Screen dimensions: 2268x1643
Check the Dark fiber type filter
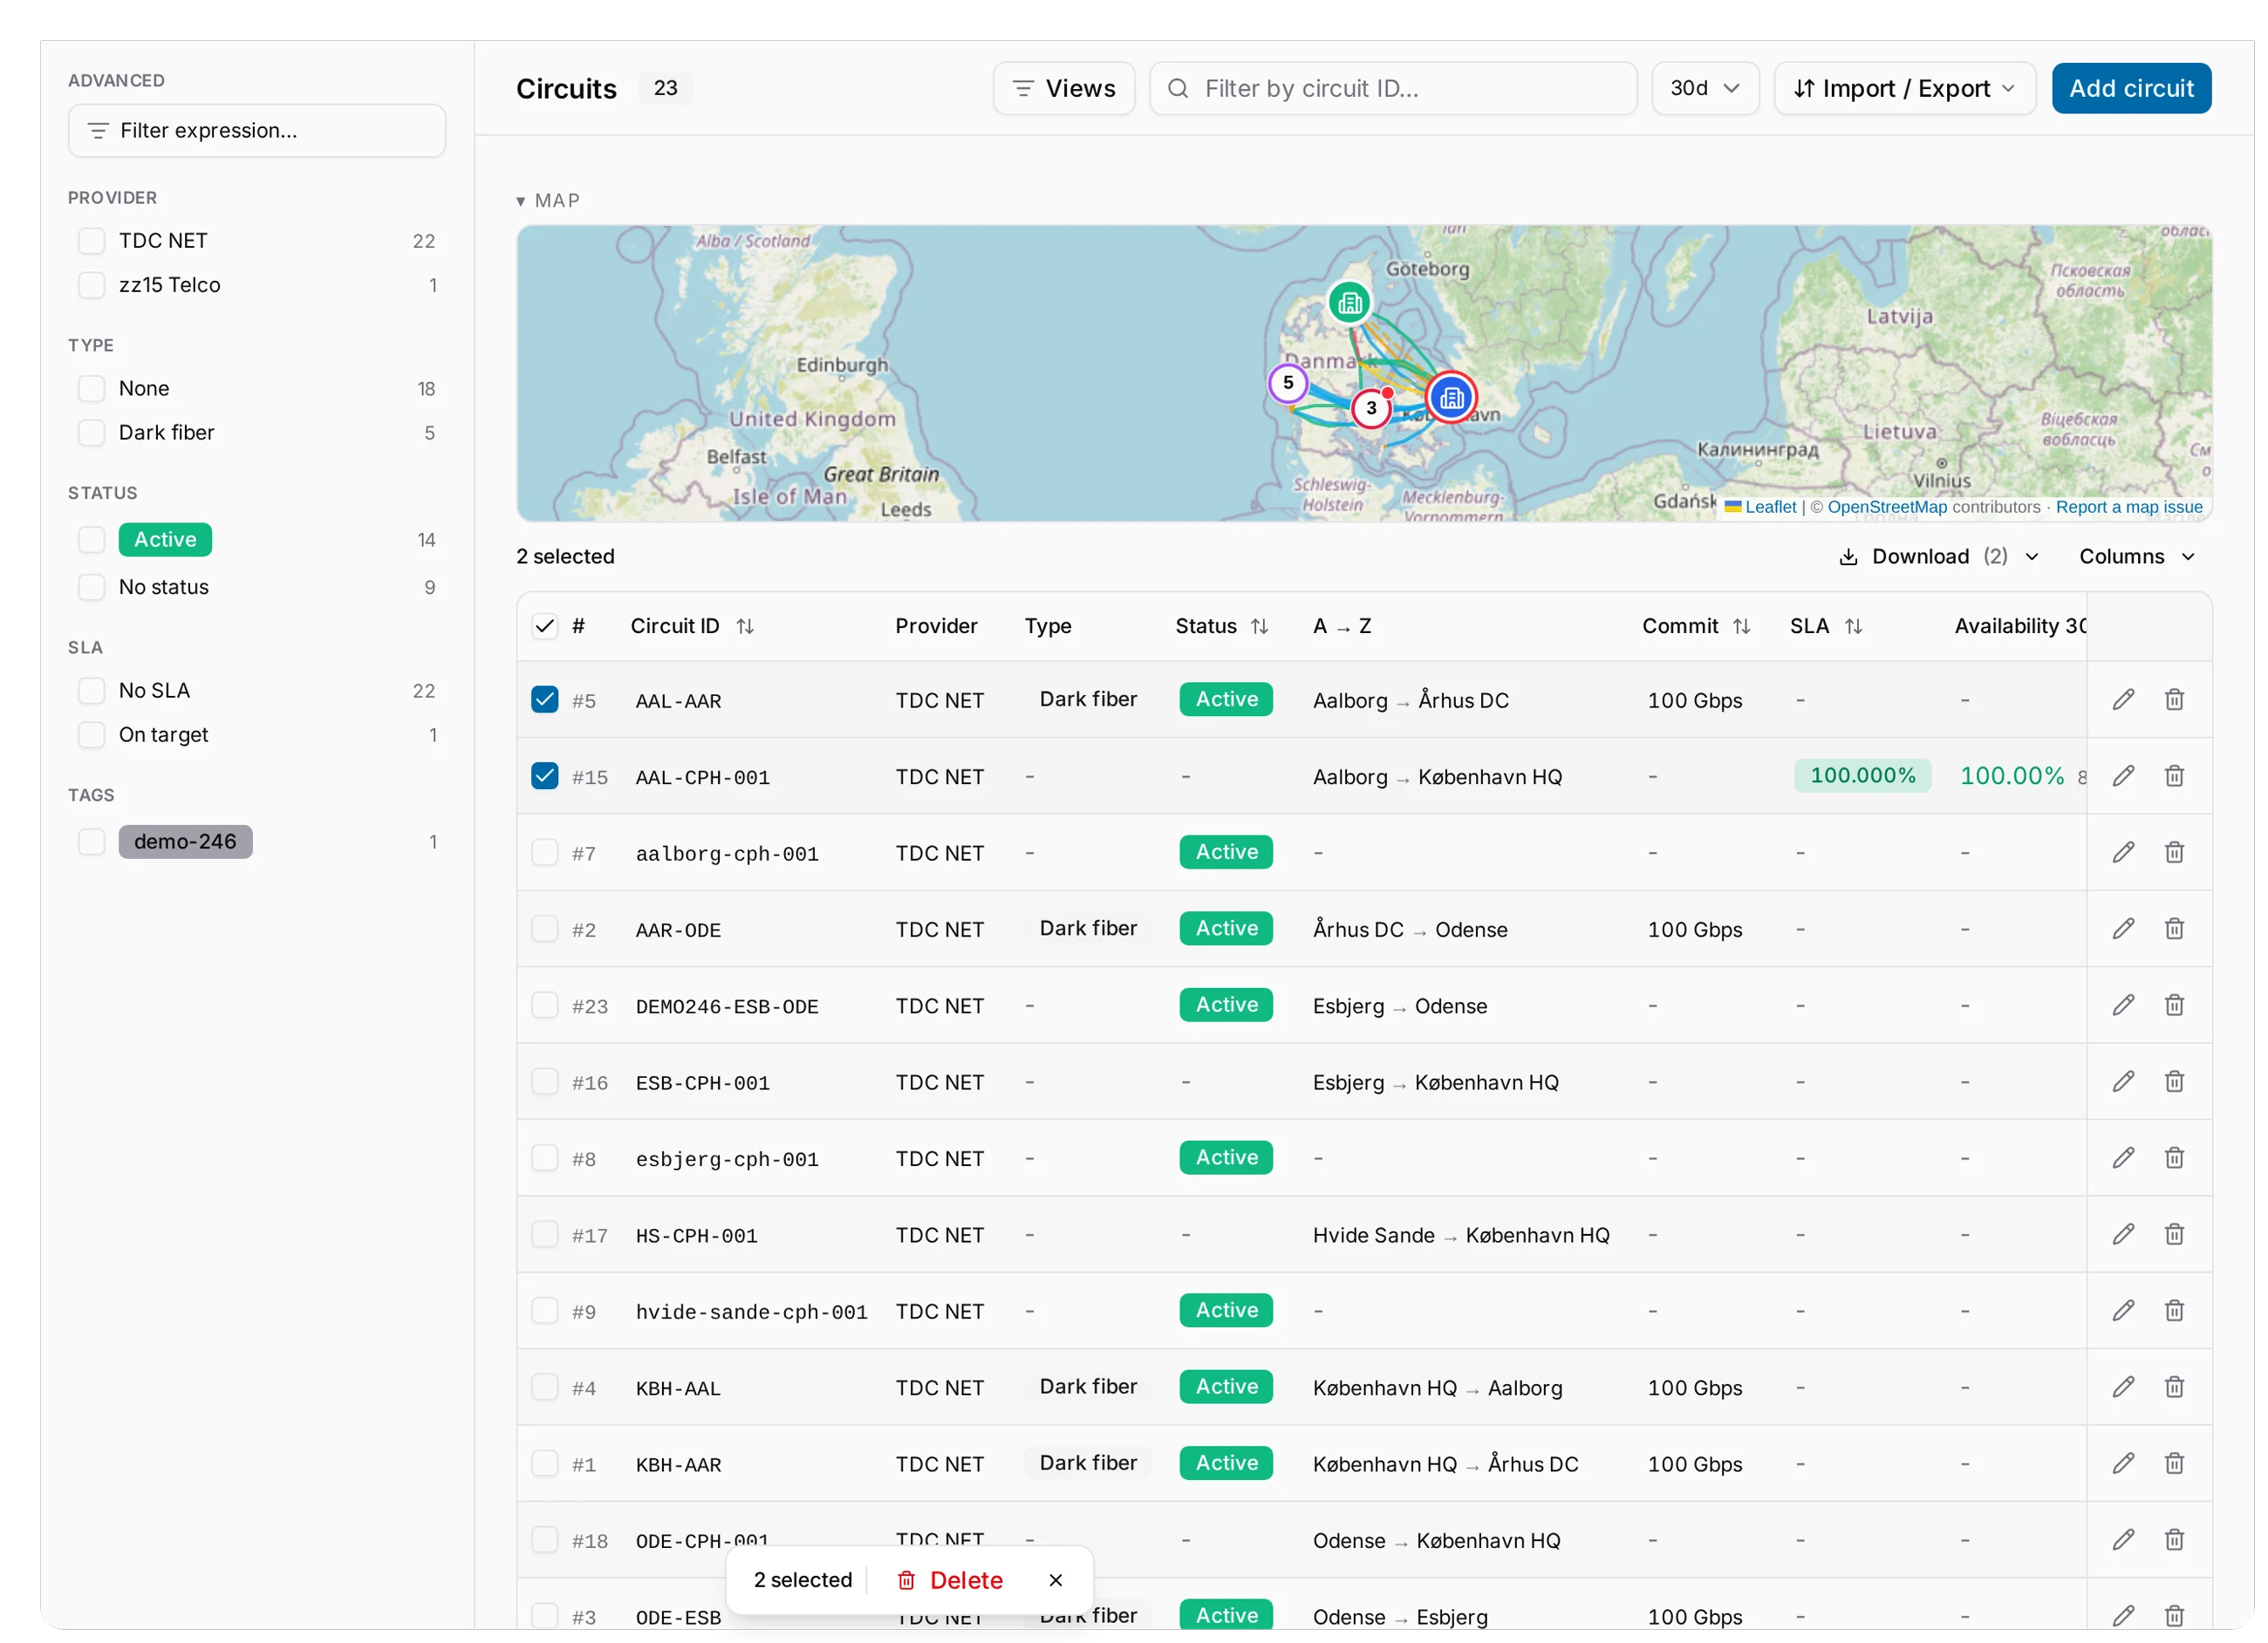91,433
